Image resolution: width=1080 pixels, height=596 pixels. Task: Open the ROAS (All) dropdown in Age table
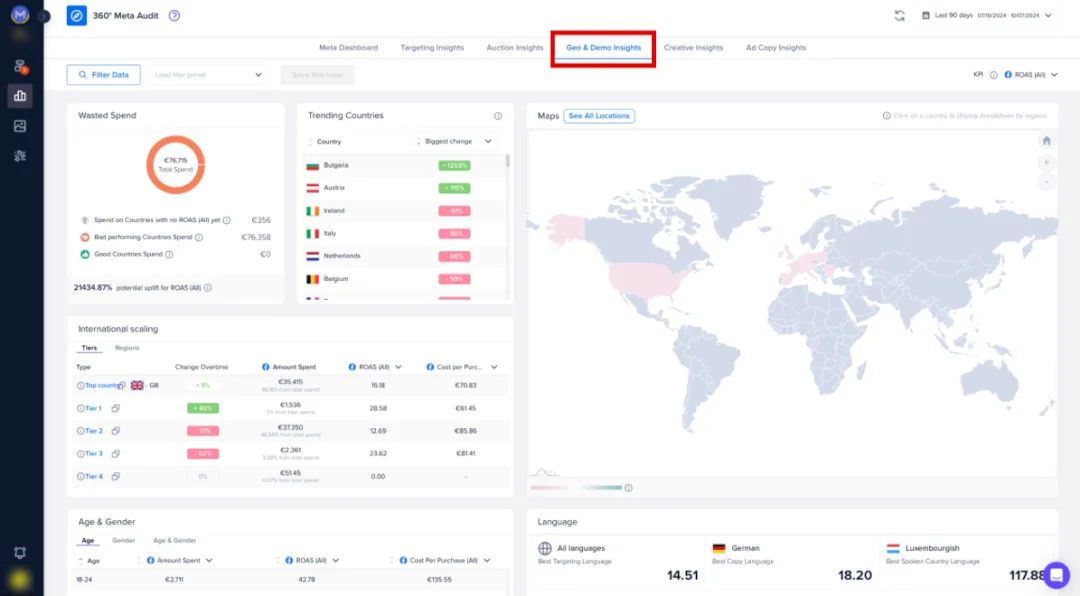pyautogui.click(x=335, y=561)
